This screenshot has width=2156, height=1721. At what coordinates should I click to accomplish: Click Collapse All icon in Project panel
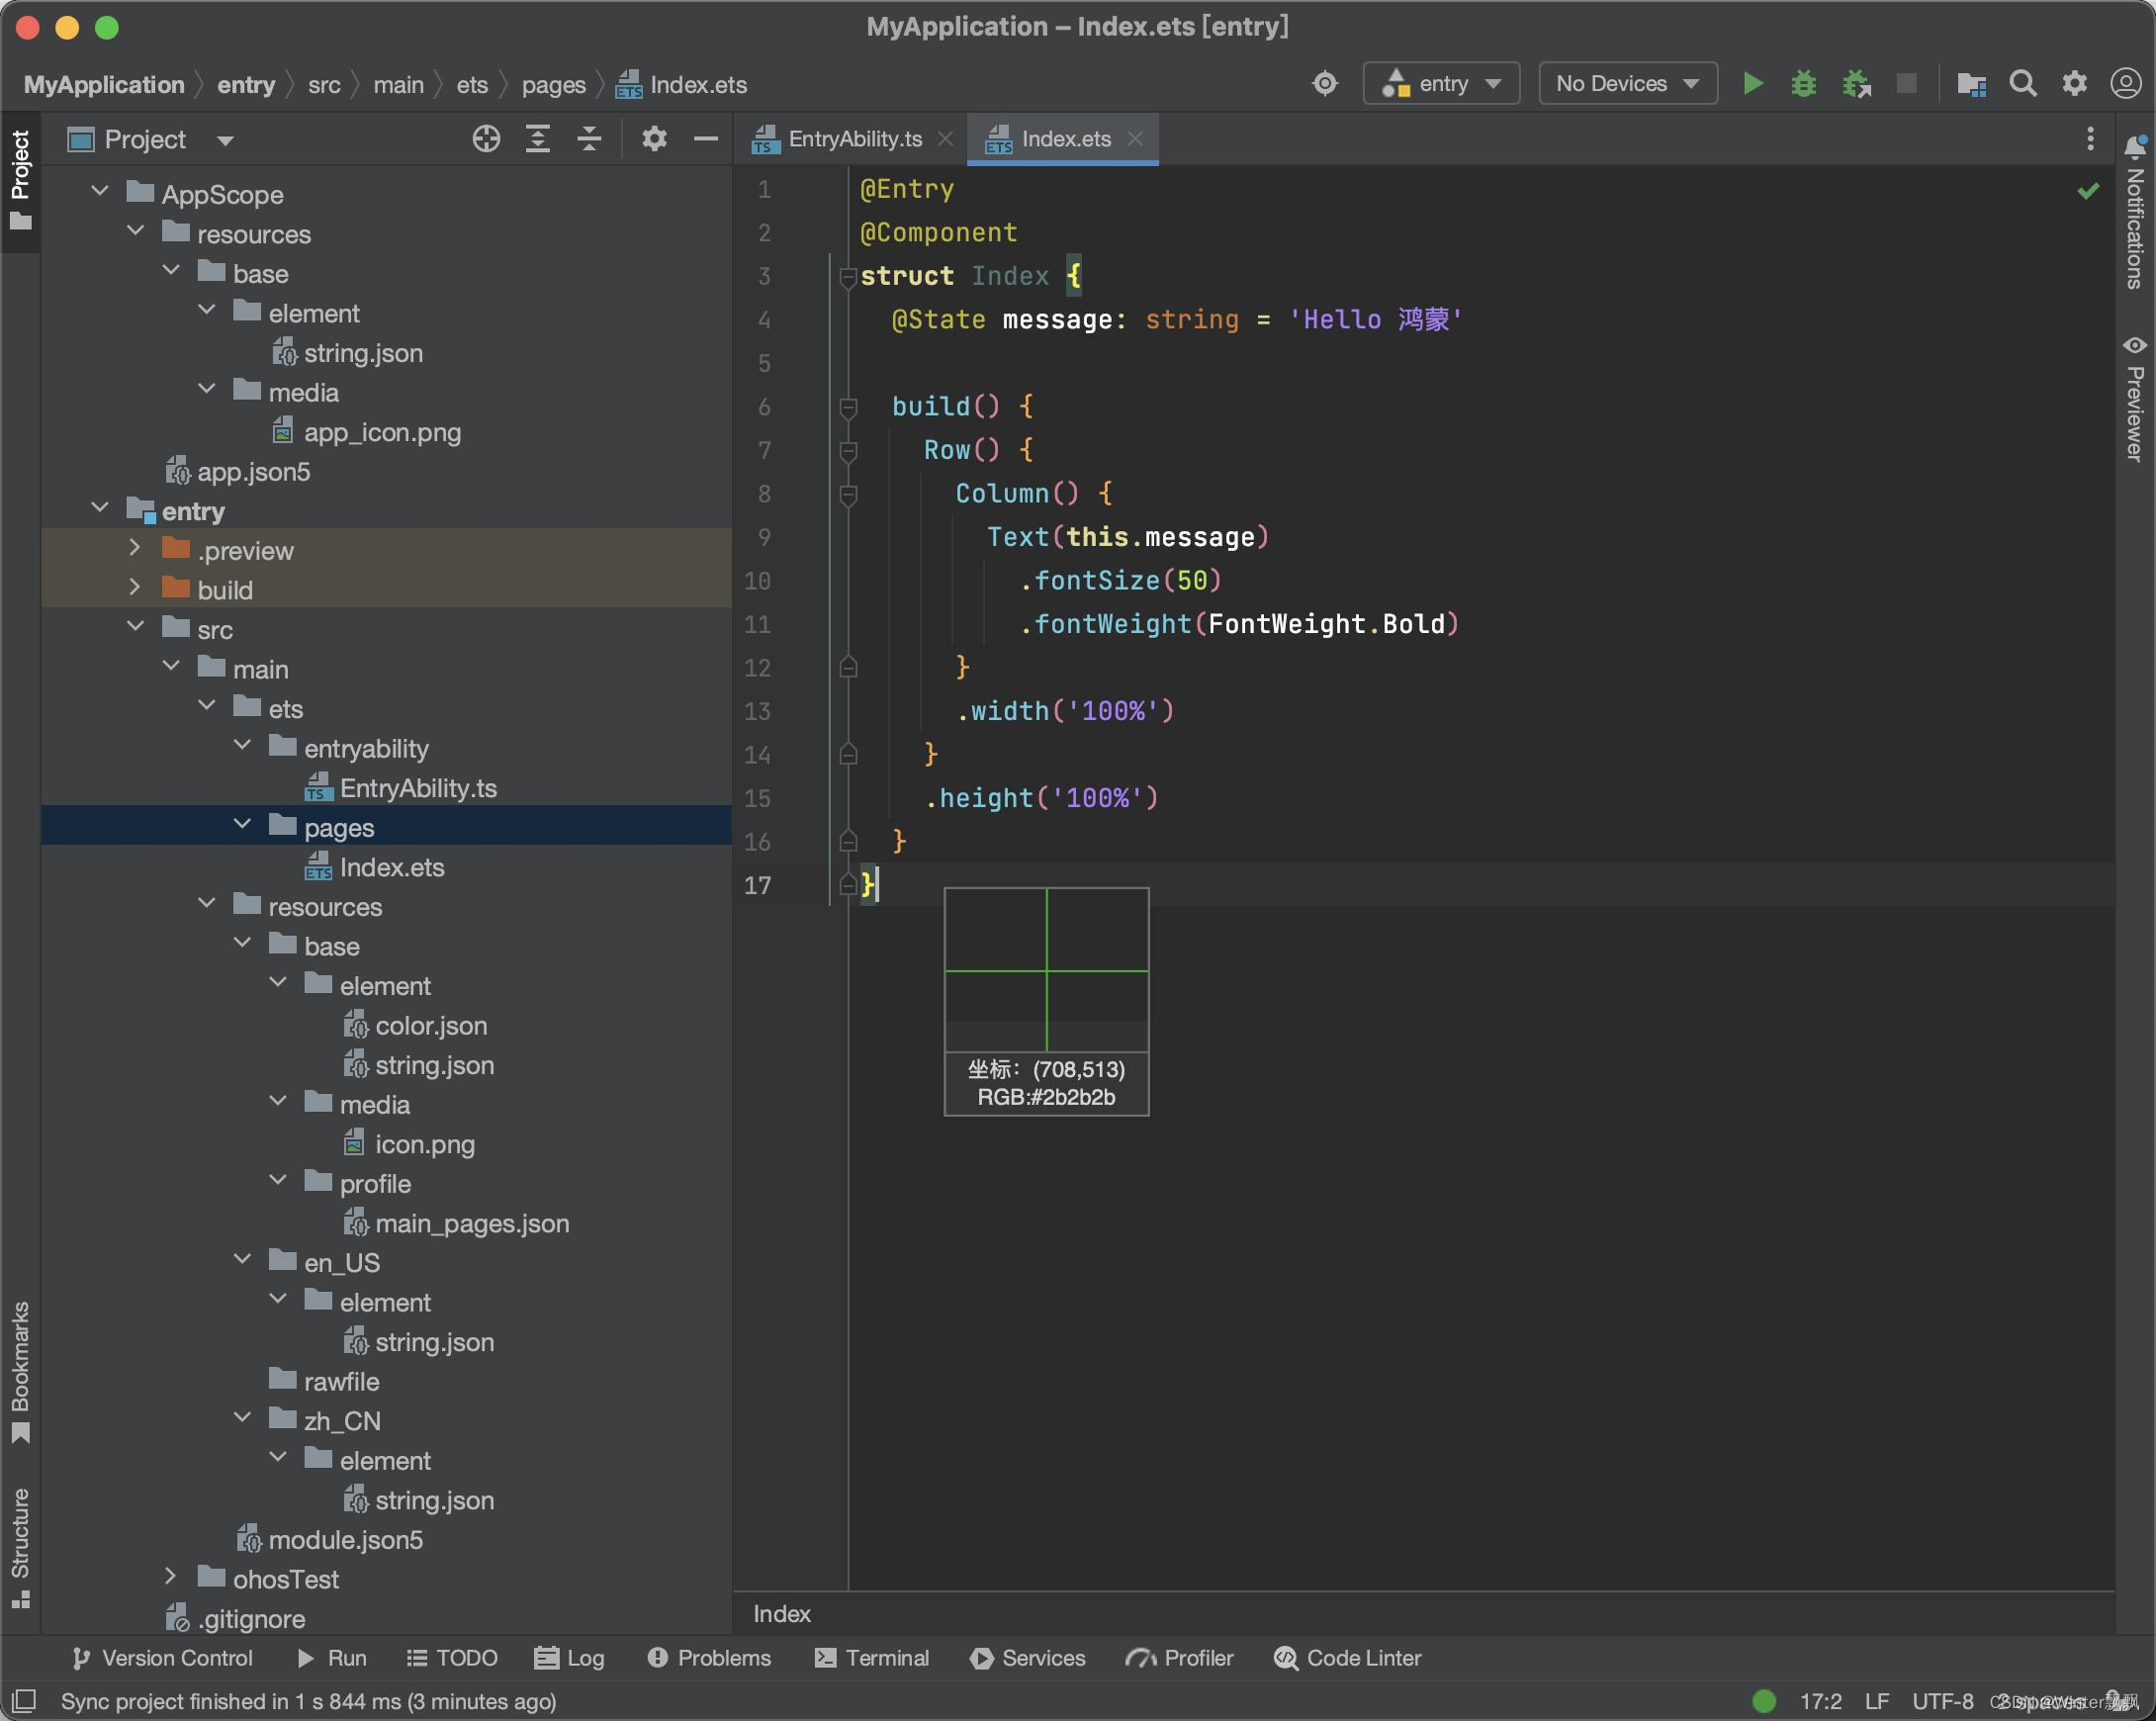click(x=590, y=139)
